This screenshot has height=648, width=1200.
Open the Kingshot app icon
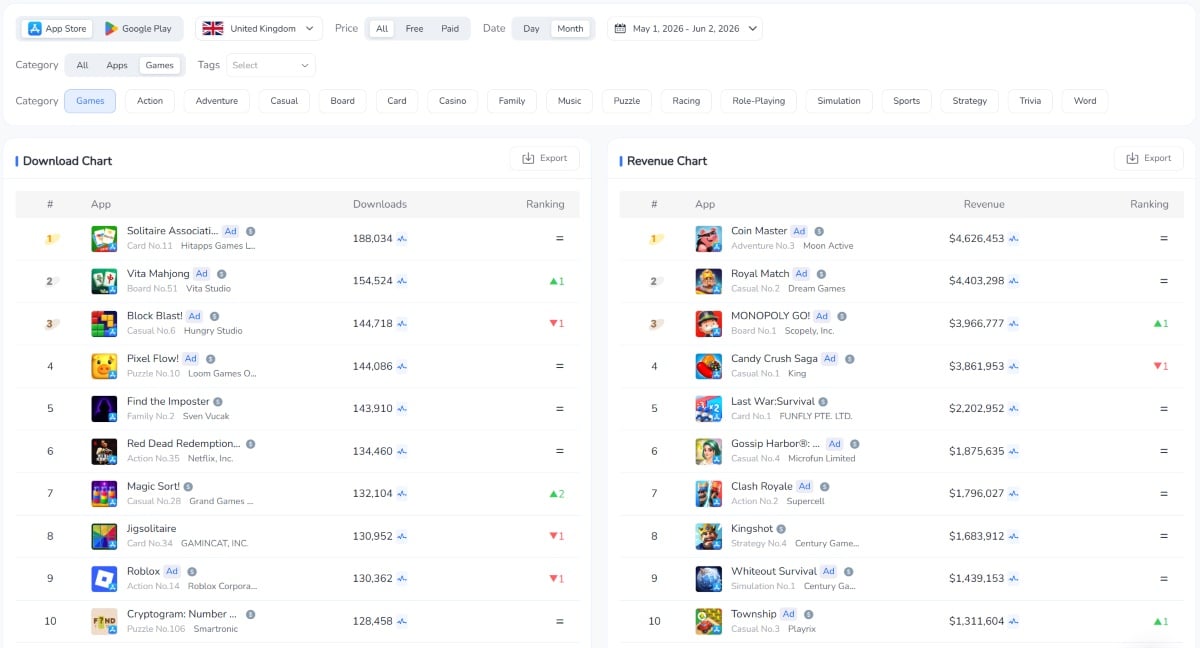tap(708, 536)
